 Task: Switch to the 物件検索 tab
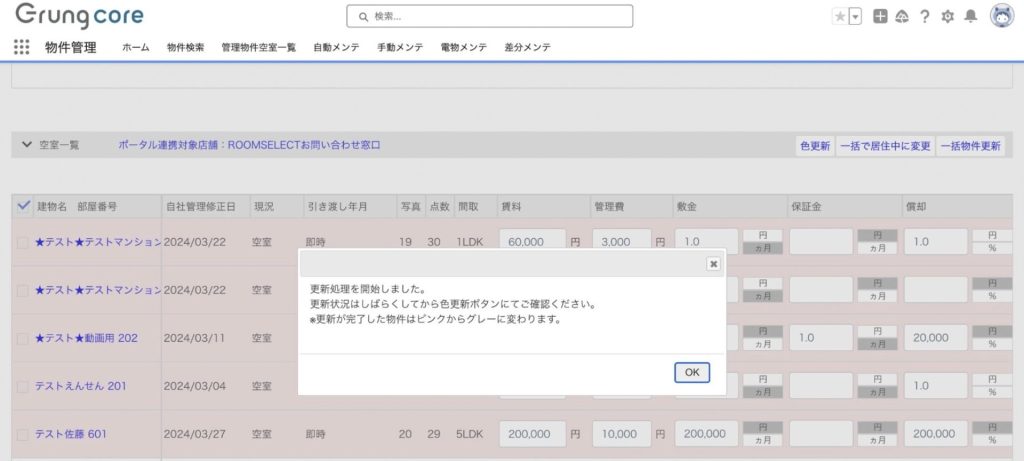coord(188,47)
